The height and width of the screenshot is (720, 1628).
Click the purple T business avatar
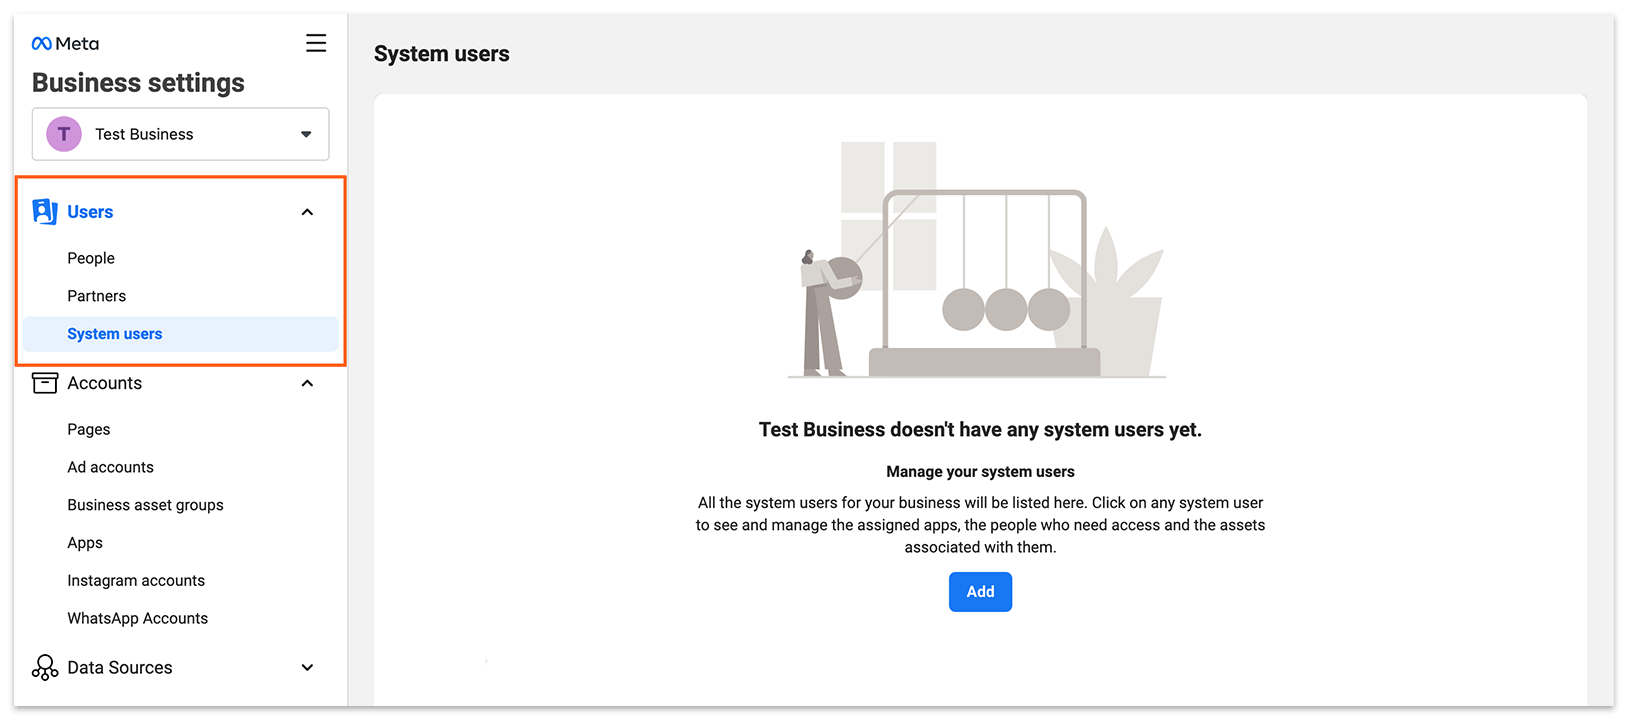(64, 134)
